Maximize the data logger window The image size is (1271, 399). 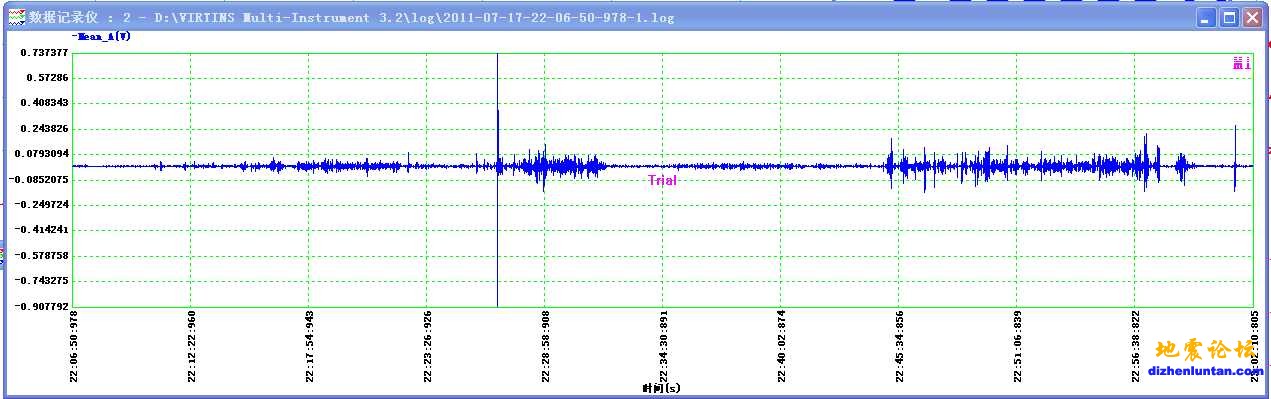point(1229,18)
